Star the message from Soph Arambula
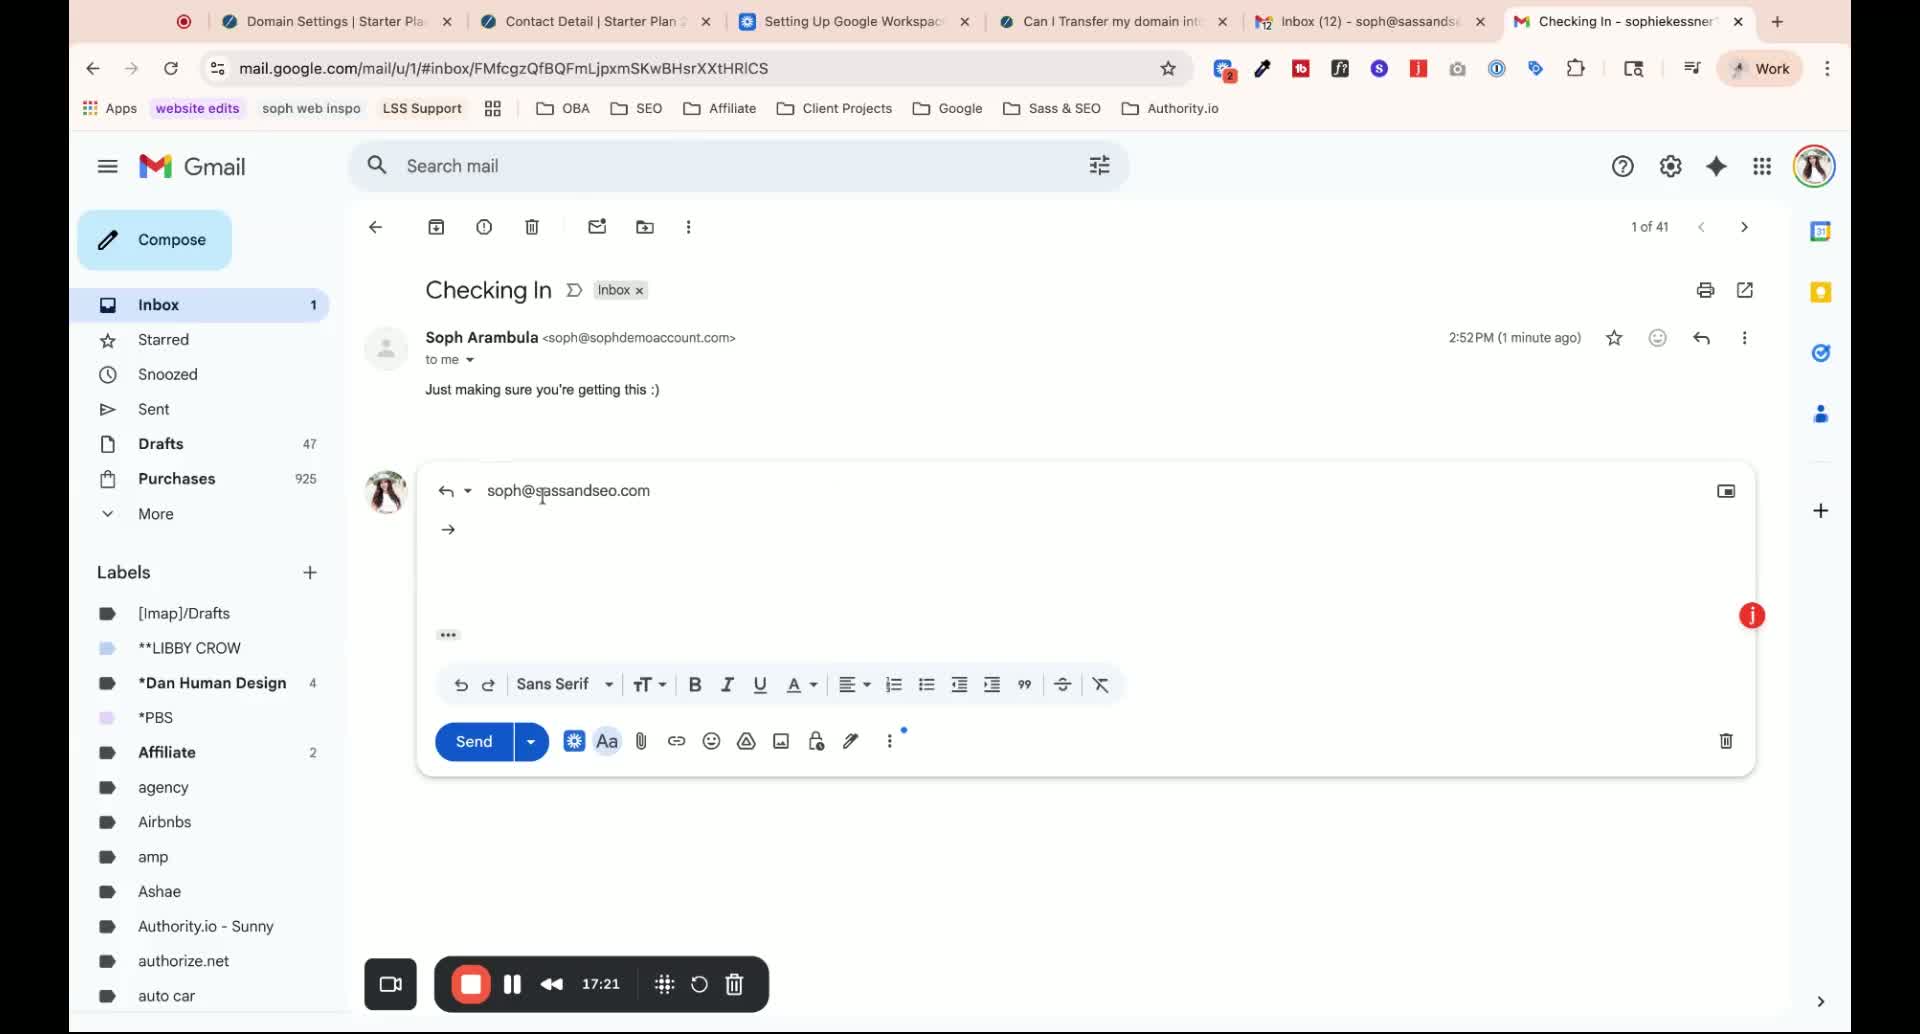Screen dimensions: 1920x1034 coord(1614,338)
